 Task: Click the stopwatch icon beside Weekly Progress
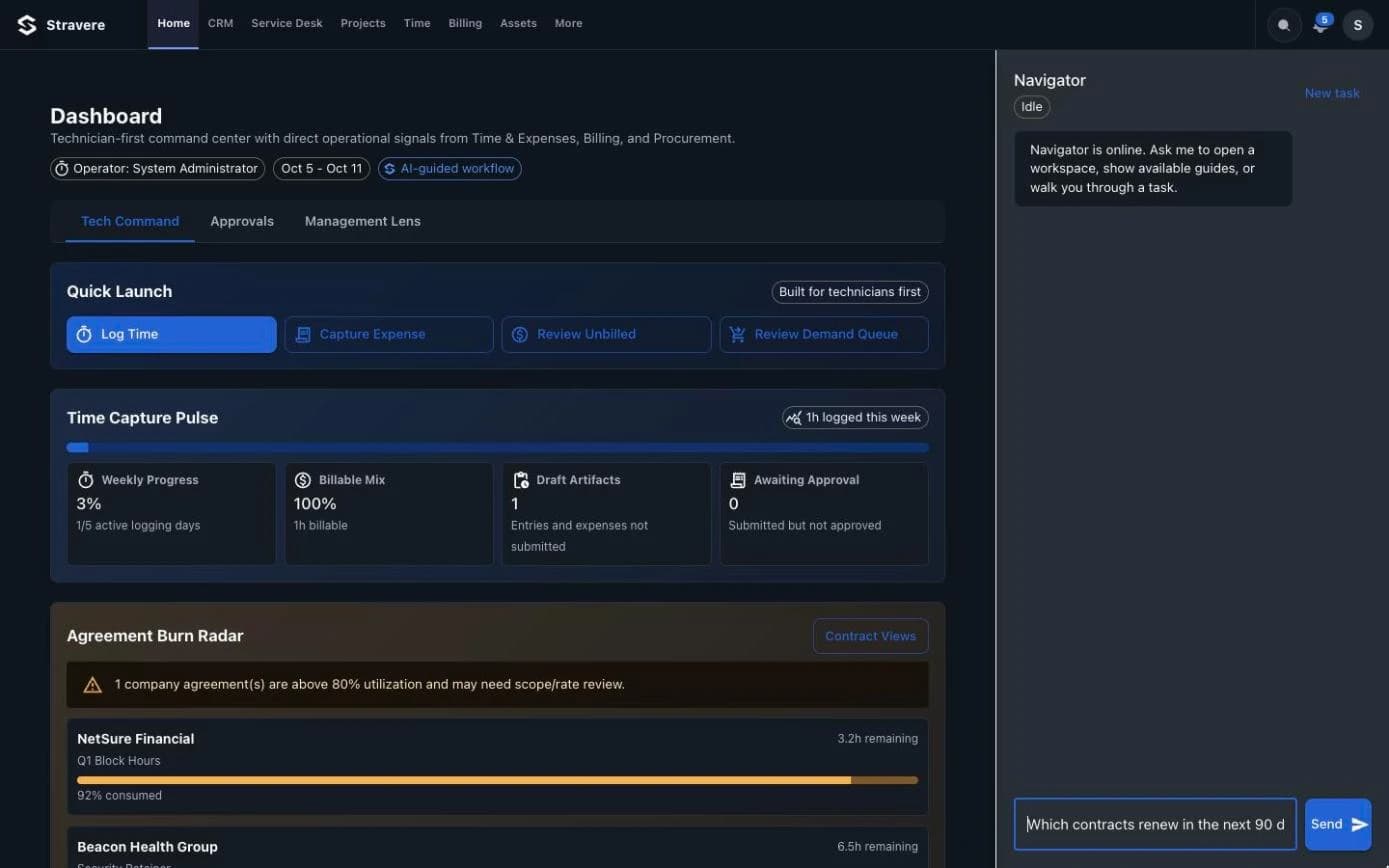click(x=86, y=480)
